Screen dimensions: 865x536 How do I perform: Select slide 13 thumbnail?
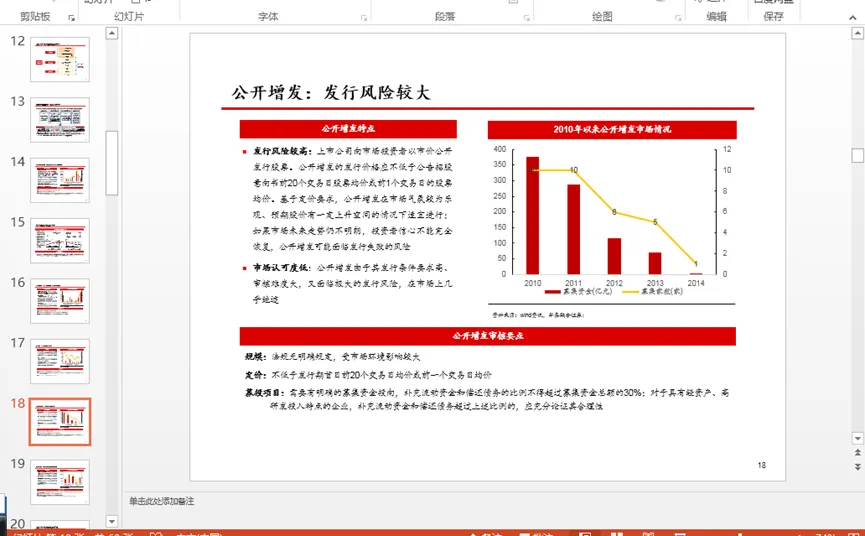(x=60, y=120)
